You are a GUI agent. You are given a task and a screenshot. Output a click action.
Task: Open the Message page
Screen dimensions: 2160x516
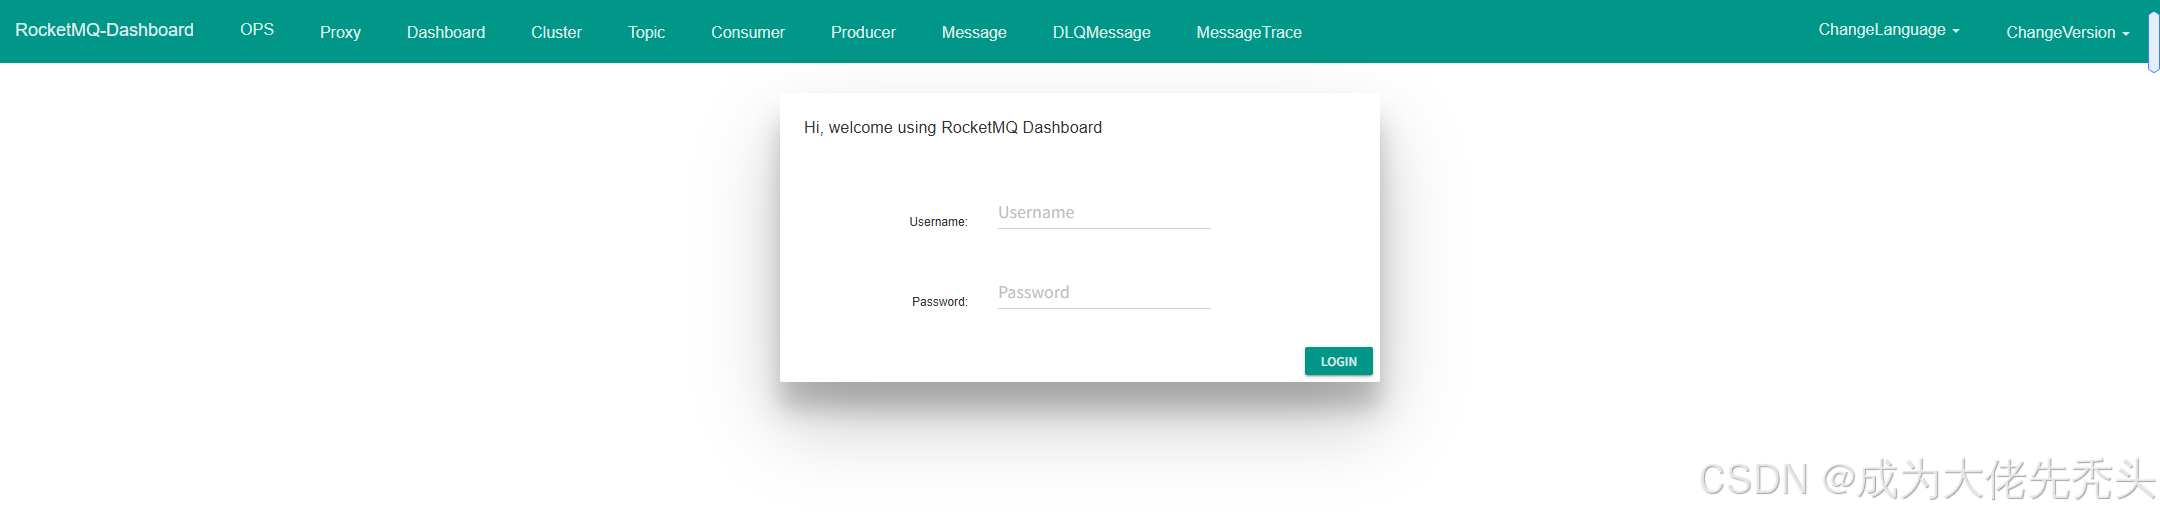(974, 32)
